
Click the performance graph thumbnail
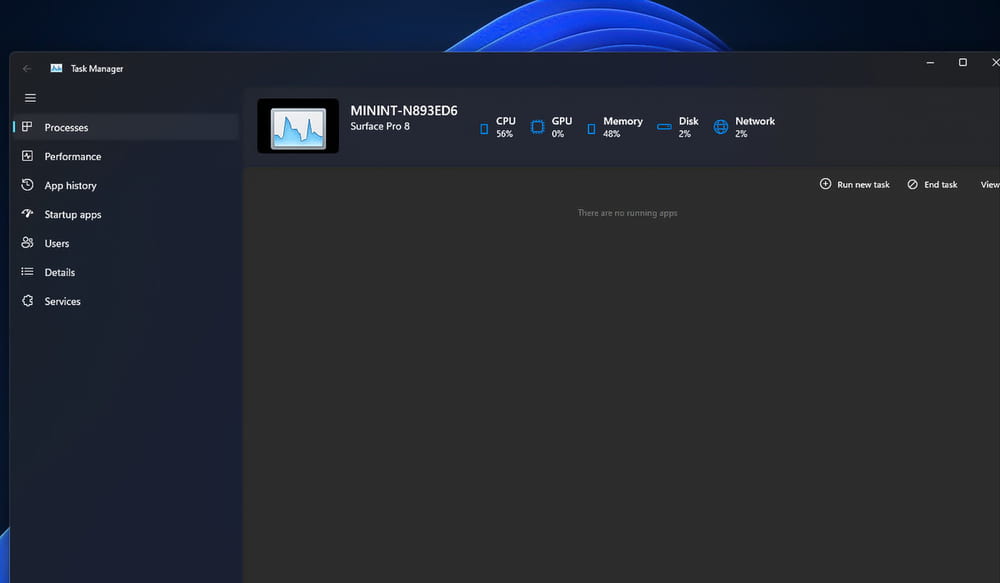(298, 126)
